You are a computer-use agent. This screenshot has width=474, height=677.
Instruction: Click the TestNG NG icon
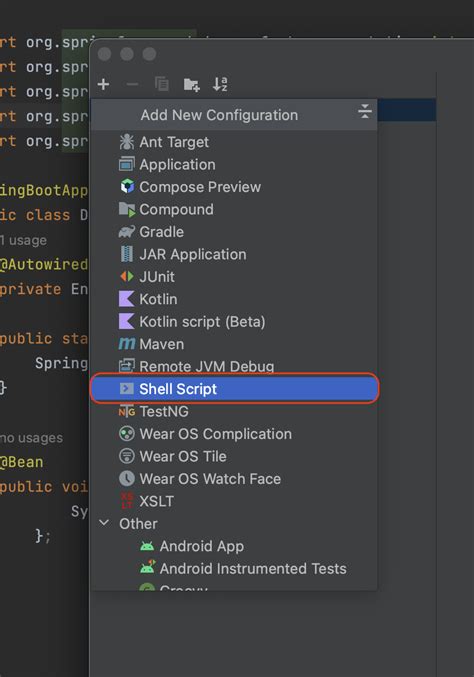tap(126, 411)
